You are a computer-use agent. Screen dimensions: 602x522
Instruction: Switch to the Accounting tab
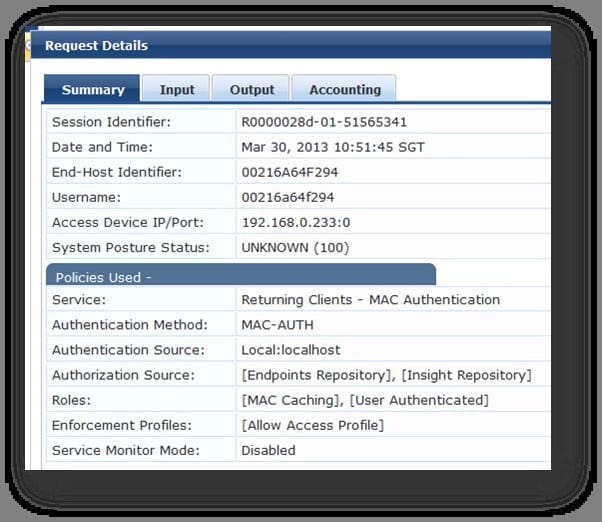[345, 89]
